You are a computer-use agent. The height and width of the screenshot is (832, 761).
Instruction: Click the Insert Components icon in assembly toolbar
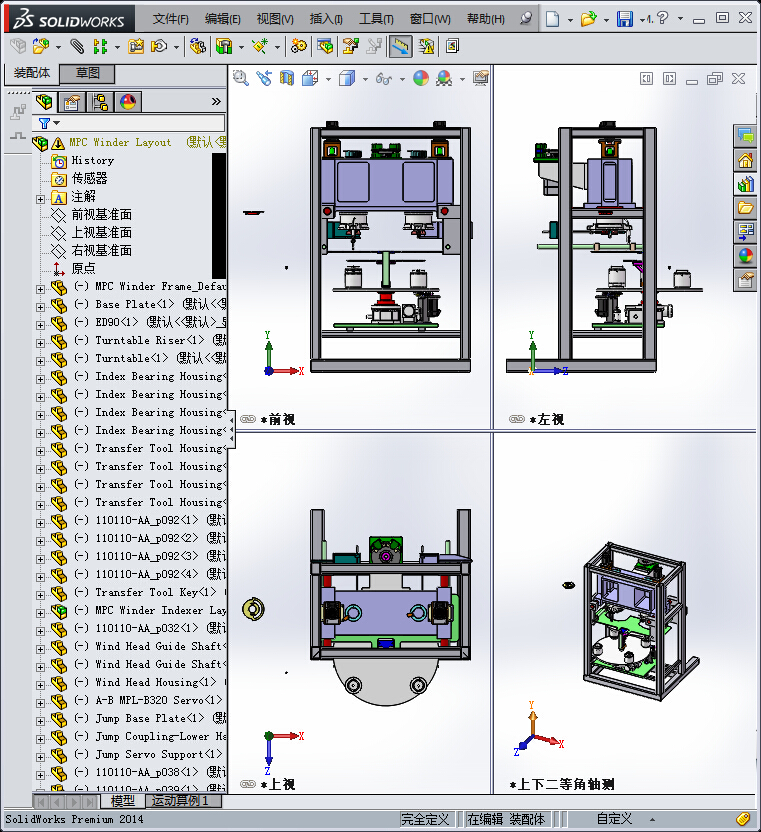[x=41, y=47]
